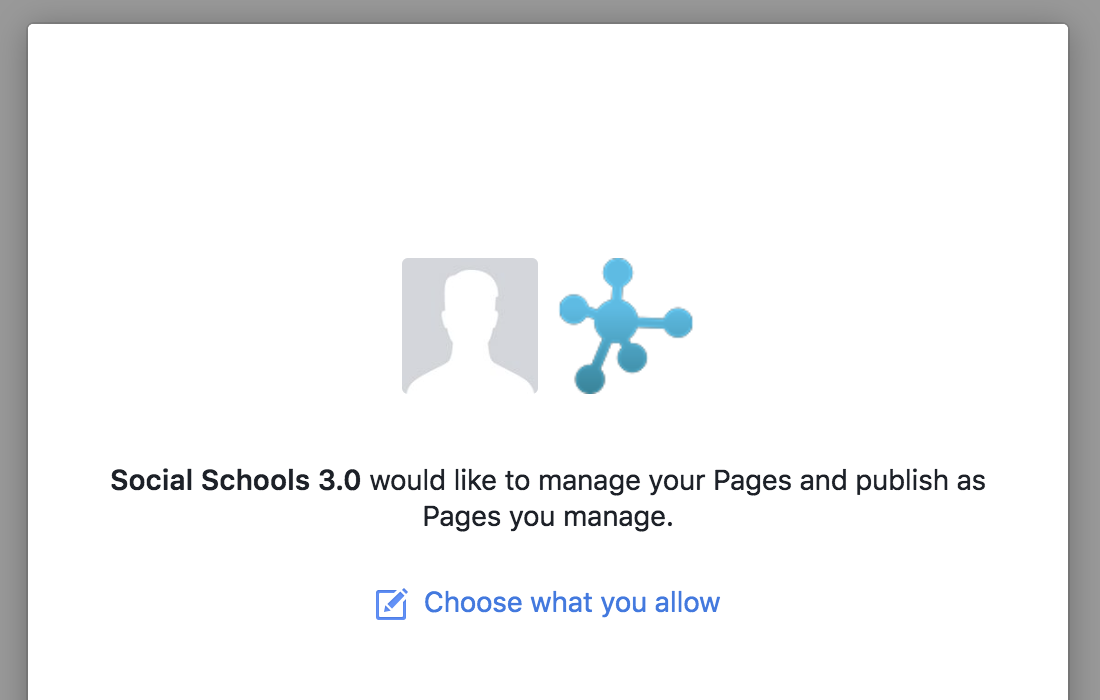Click the words "publish as" in the message

(x=920, y=481)
